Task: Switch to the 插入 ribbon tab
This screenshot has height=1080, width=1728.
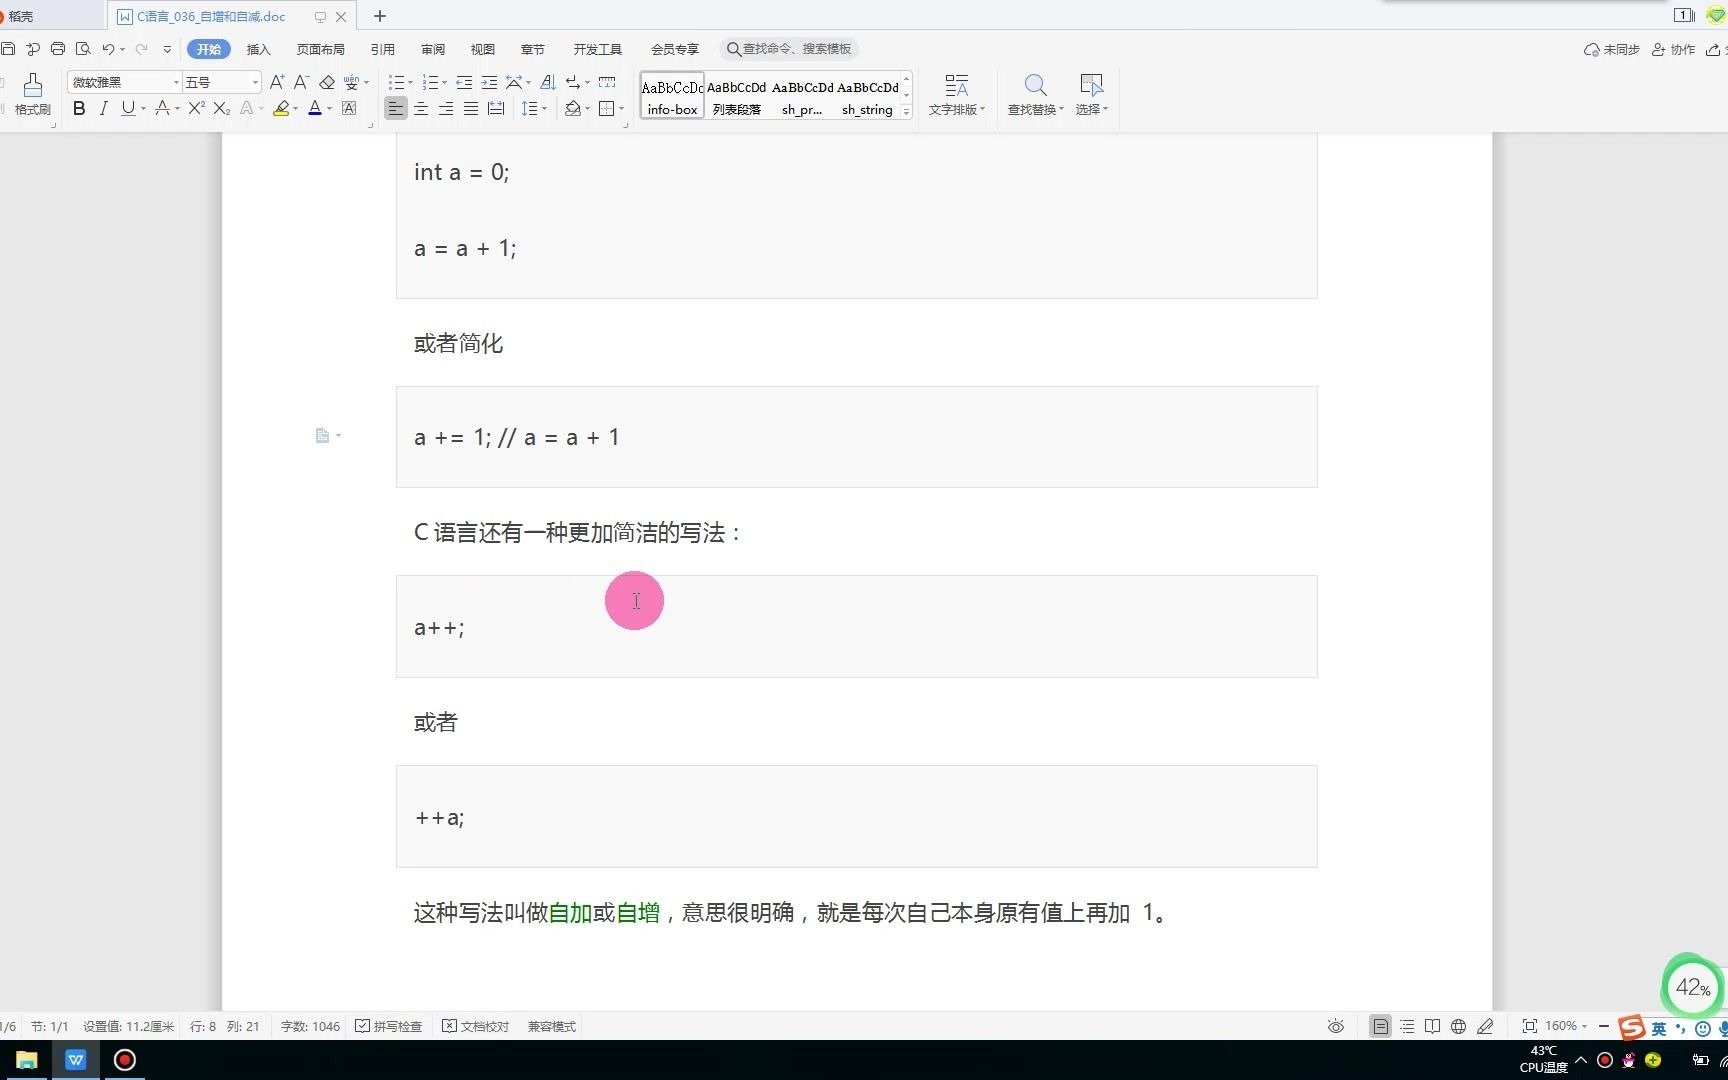Action: 258,48
